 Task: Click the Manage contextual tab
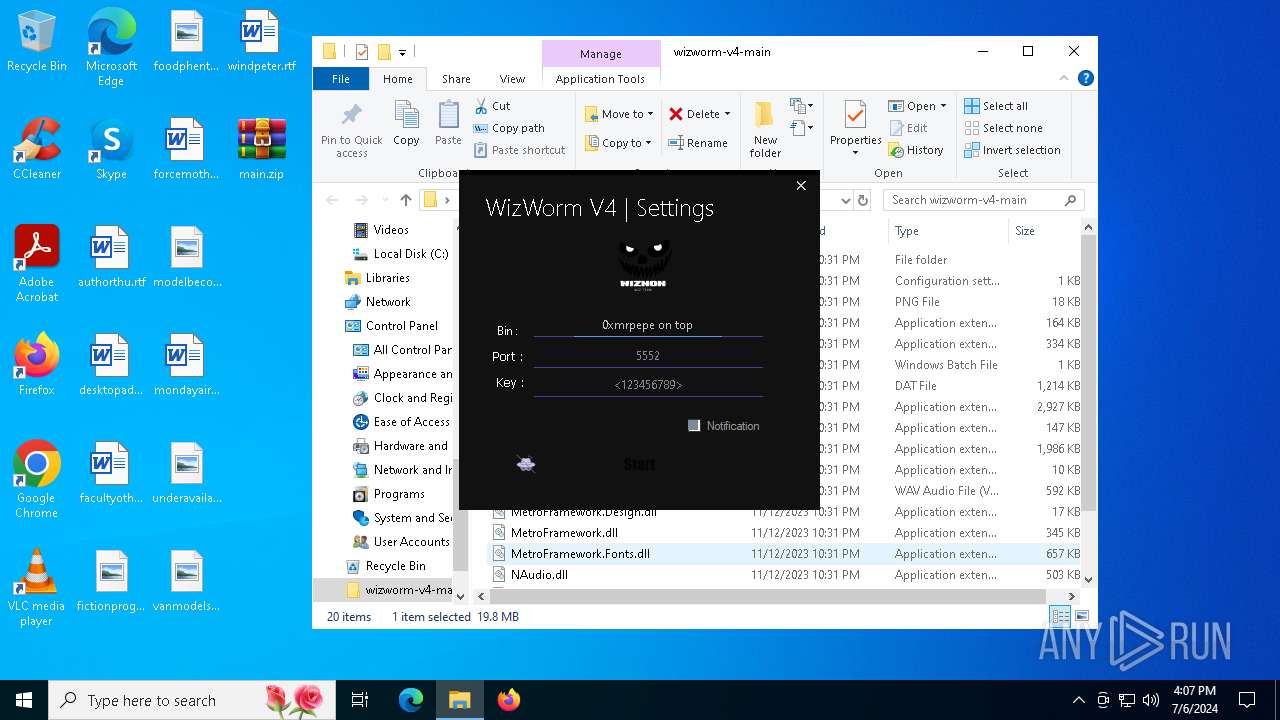coord(600,54)
